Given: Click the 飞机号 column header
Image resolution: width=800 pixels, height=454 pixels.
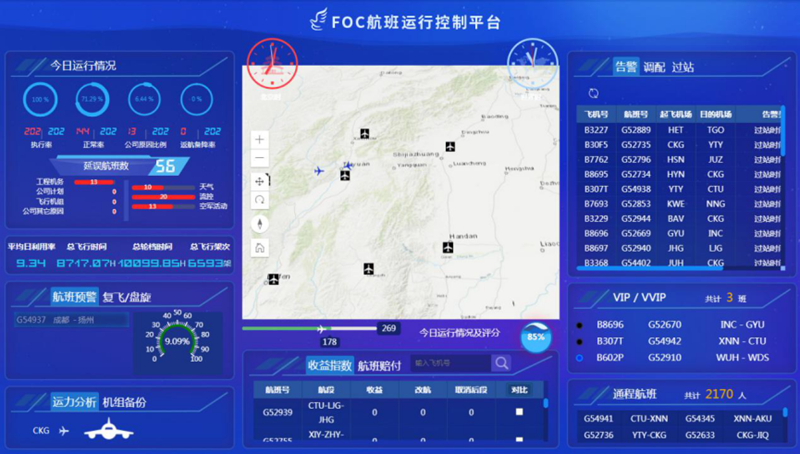Looking at the screenshot, I should [596, 114].
